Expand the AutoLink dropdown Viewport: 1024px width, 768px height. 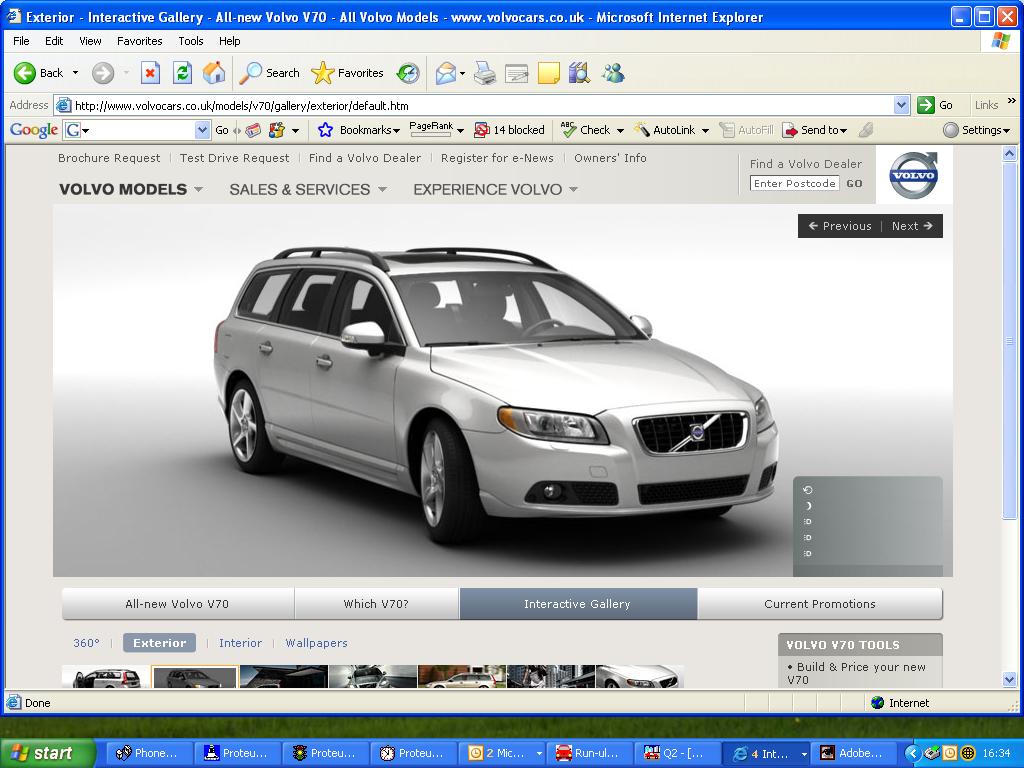[705, 131]
